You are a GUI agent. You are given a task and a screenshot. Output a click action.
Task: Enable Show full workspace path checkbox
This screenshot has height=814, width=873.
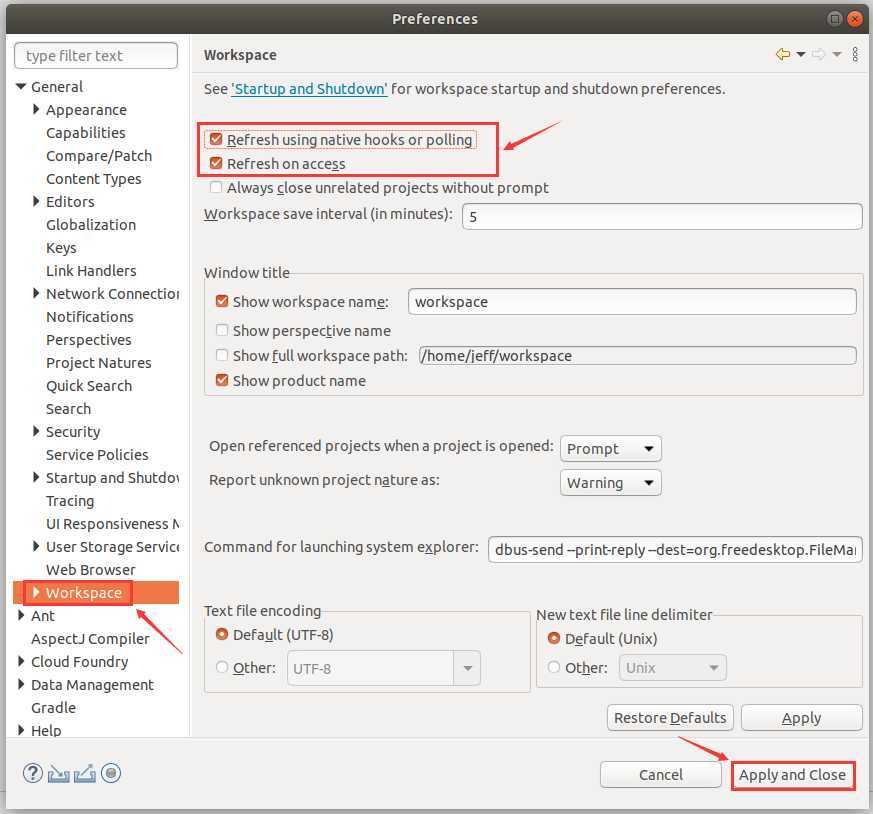(x=222, y=355)
